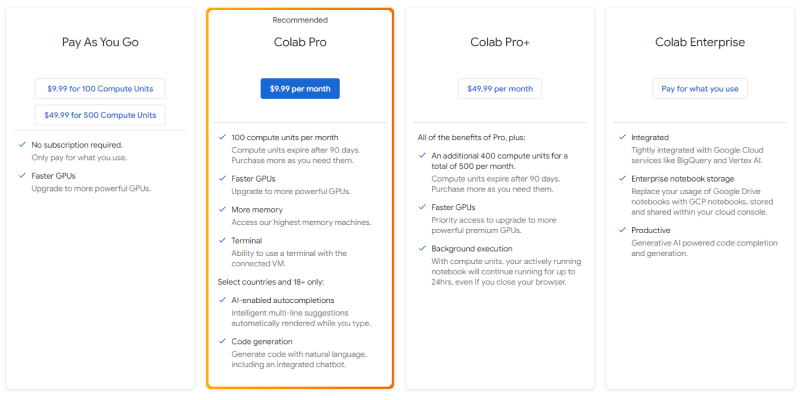Viewport: 800px width, 400px height.
Task: Click checkmark next to 100 compute units per month
Action: (221, 137)
